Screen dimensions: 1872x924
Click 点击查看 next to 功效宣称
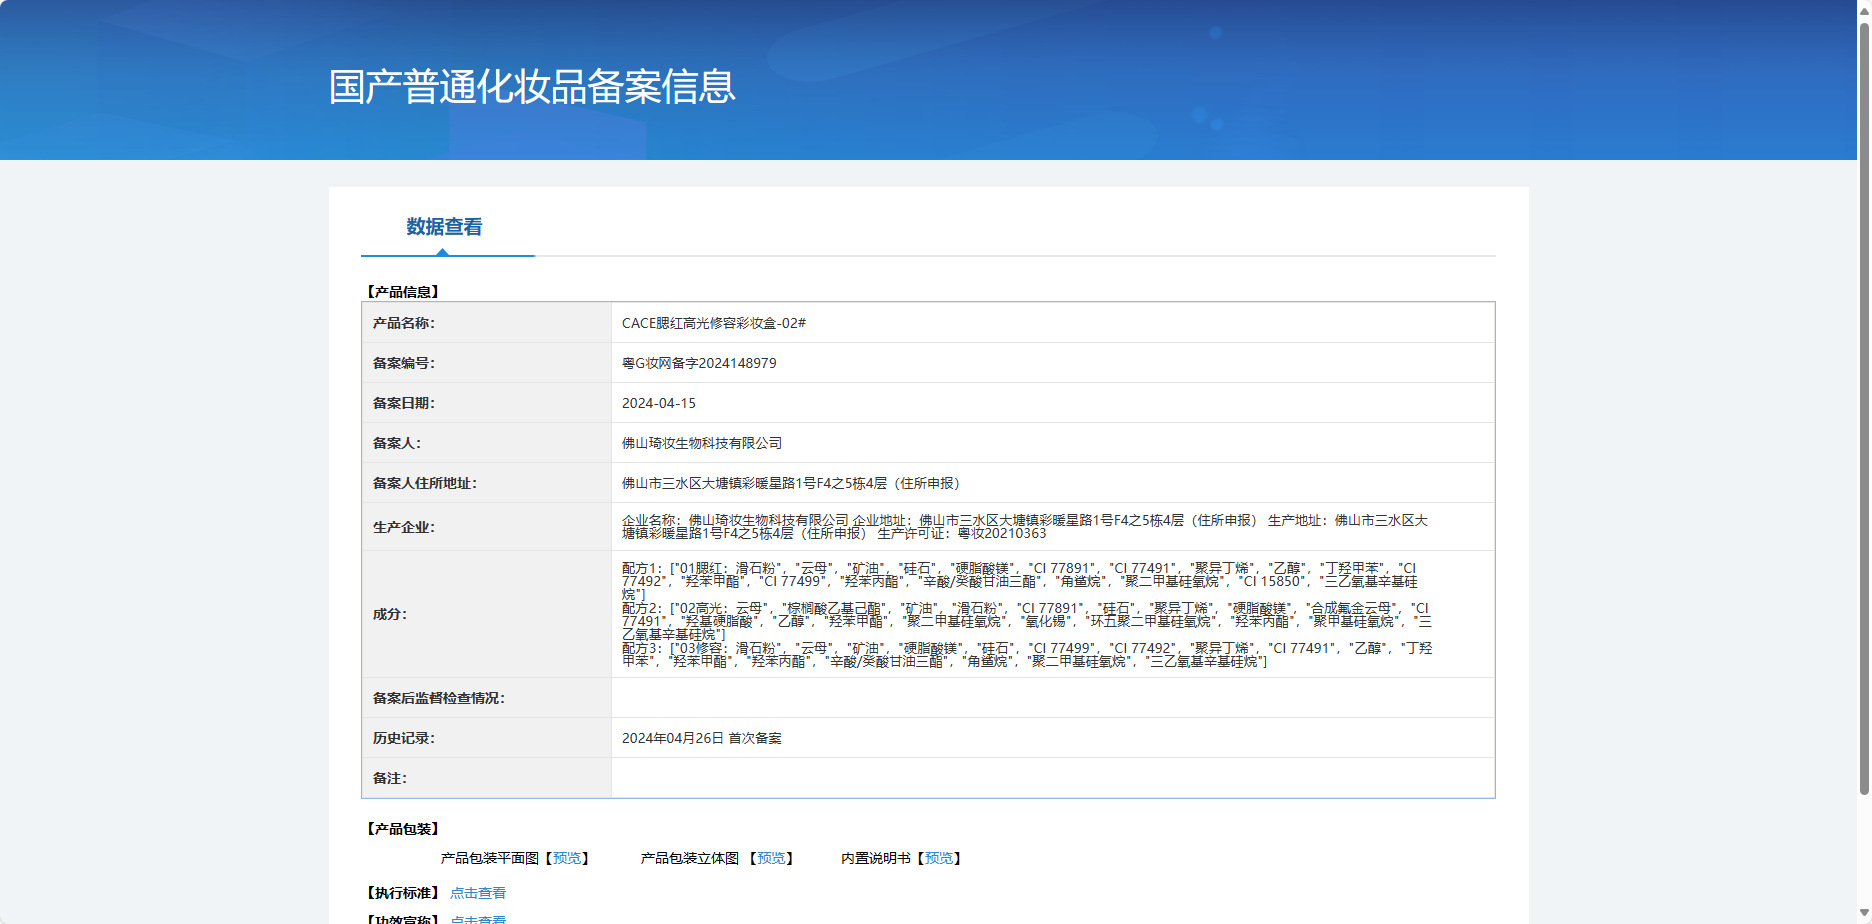click(478, 919)
